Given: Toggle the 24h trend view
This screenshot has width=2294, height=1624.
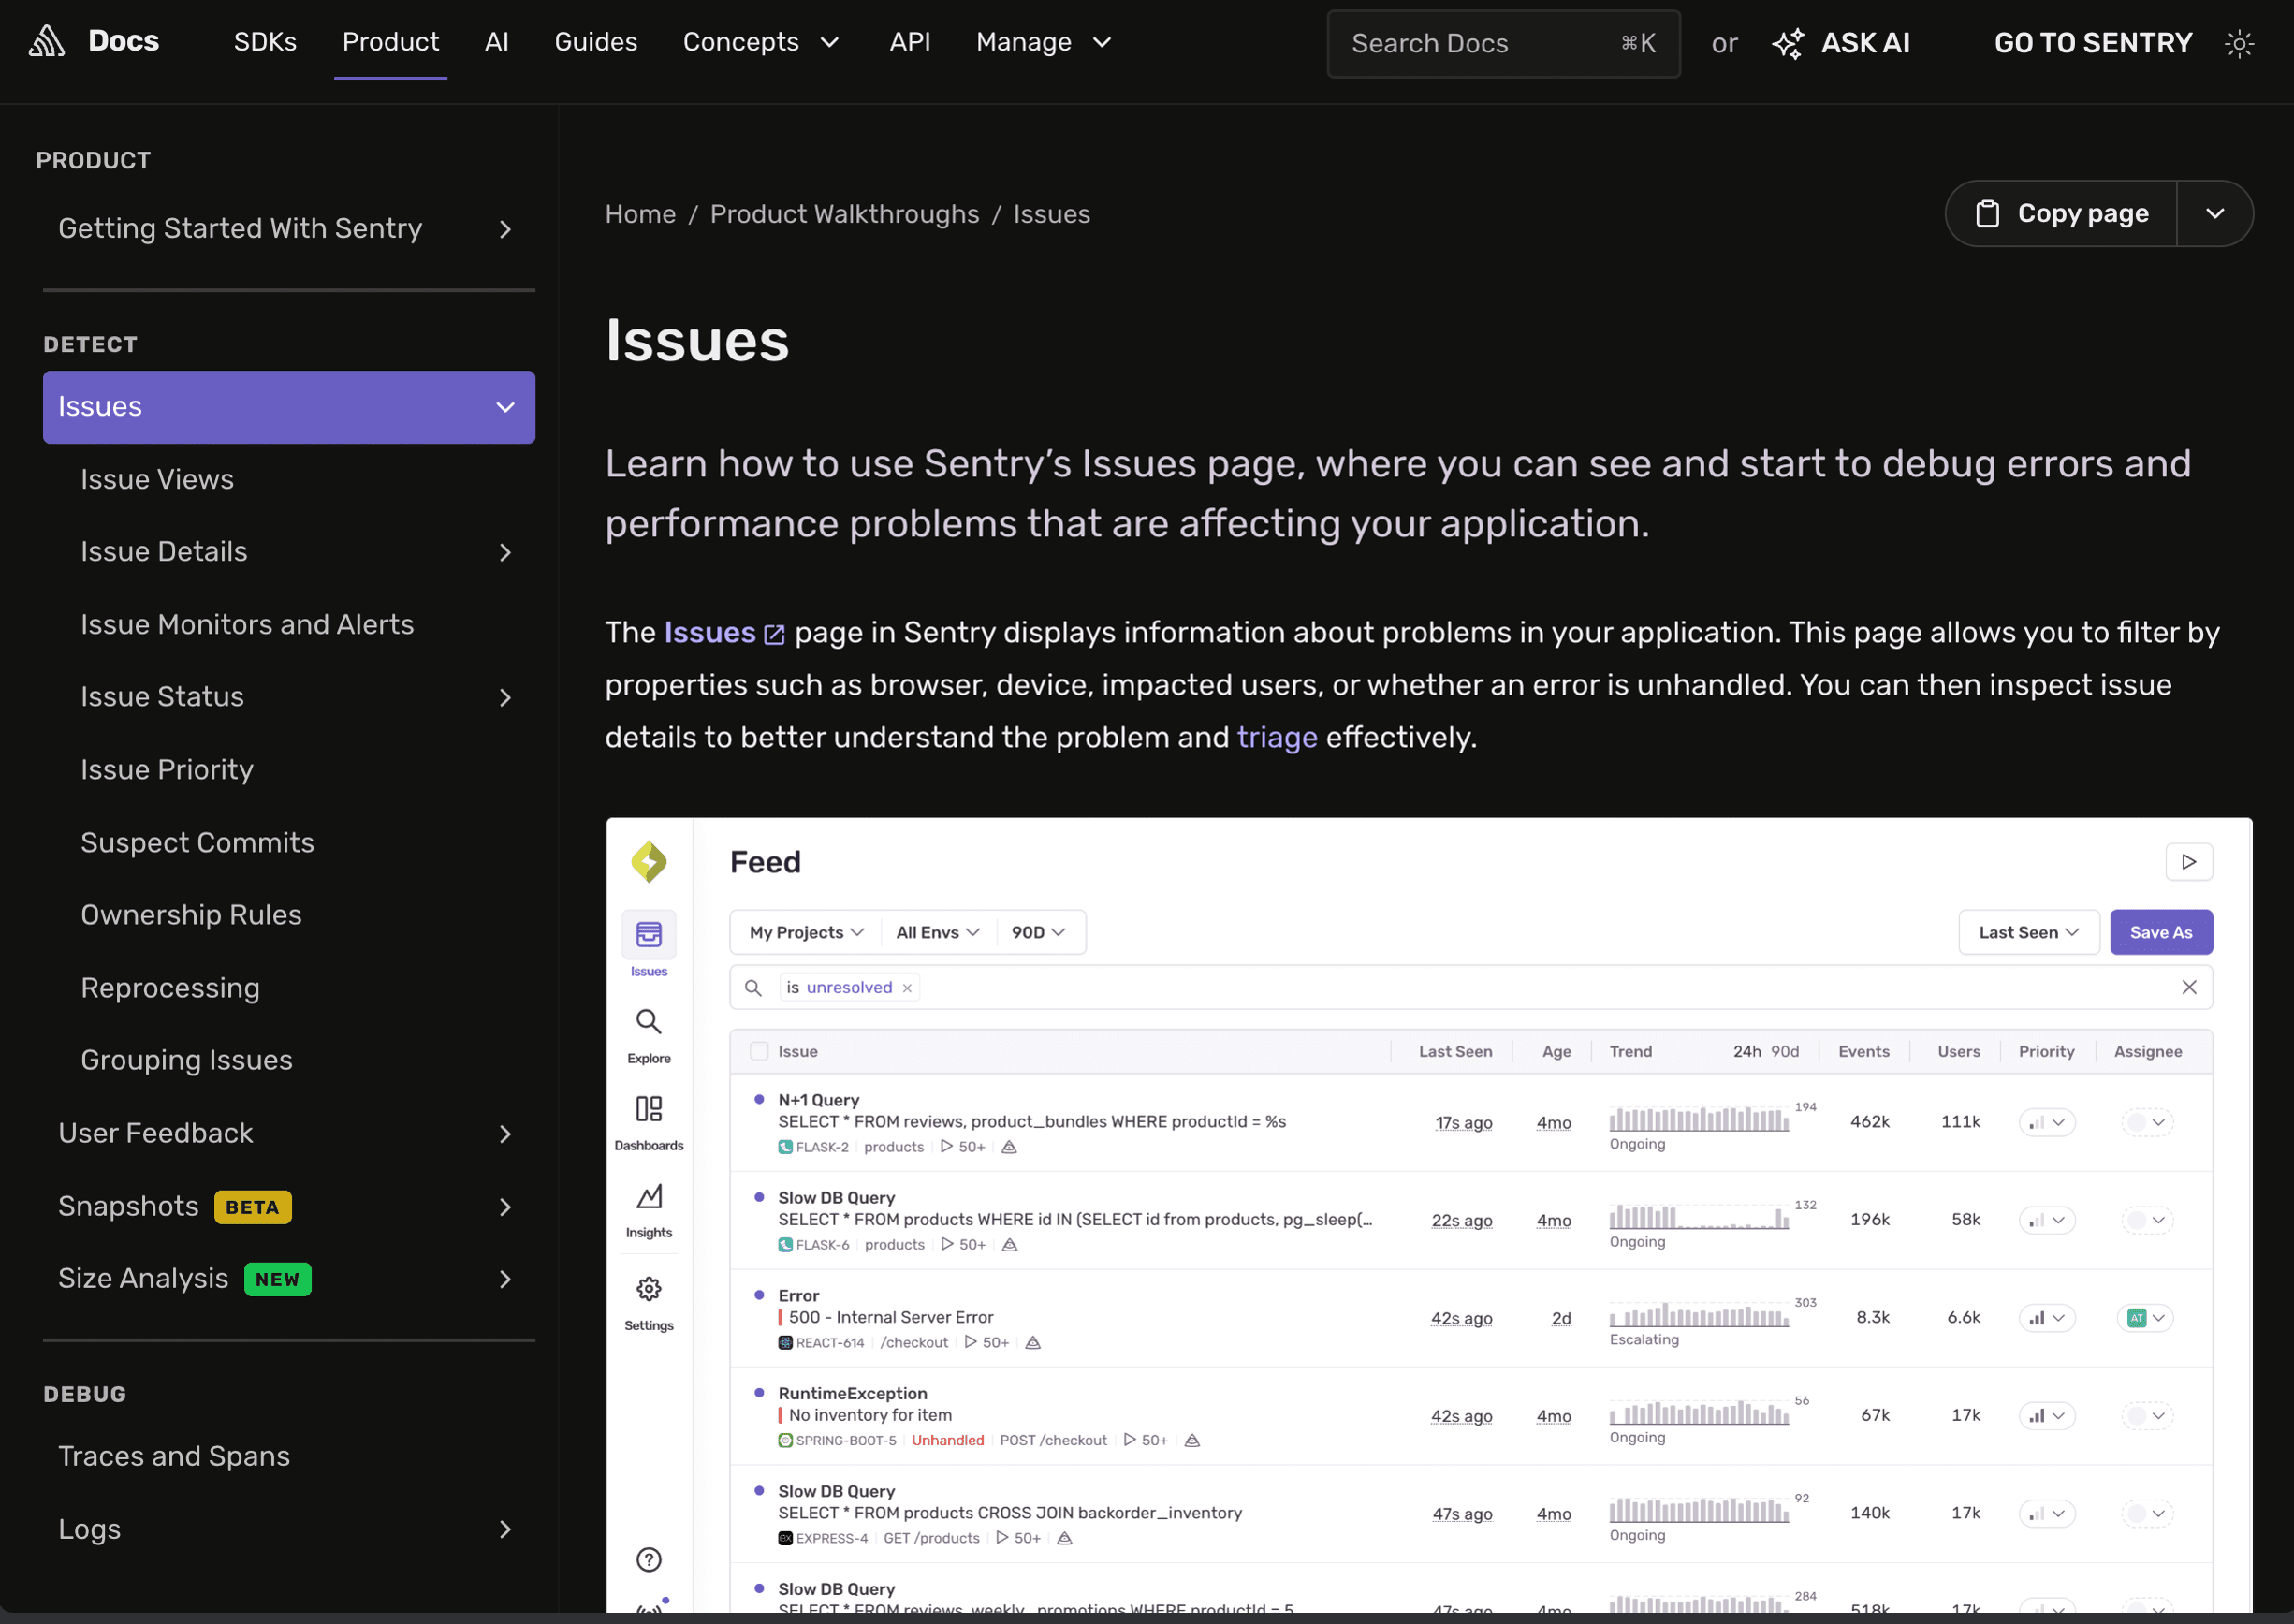Looking at the screenshot, I should click(1747, 1052).
